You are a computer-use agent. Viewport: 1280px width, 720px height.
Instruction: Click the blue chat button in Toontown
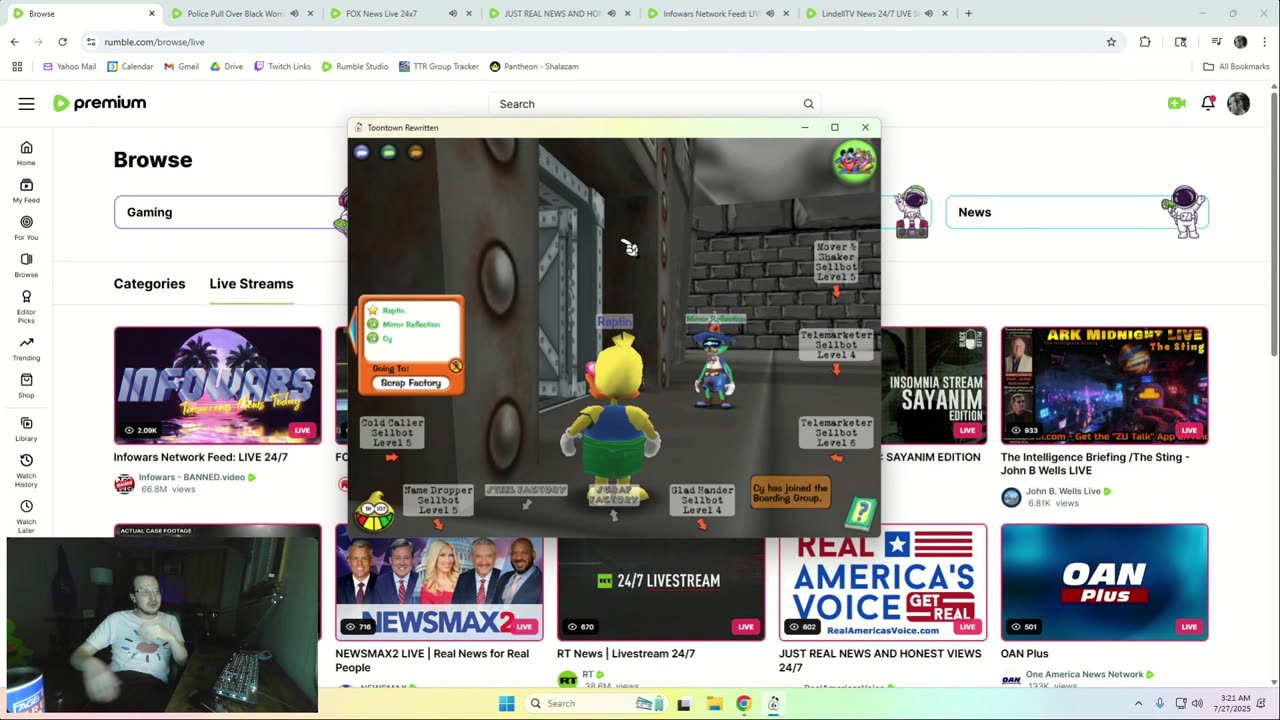pyautogui.click(x=362, y=152)
